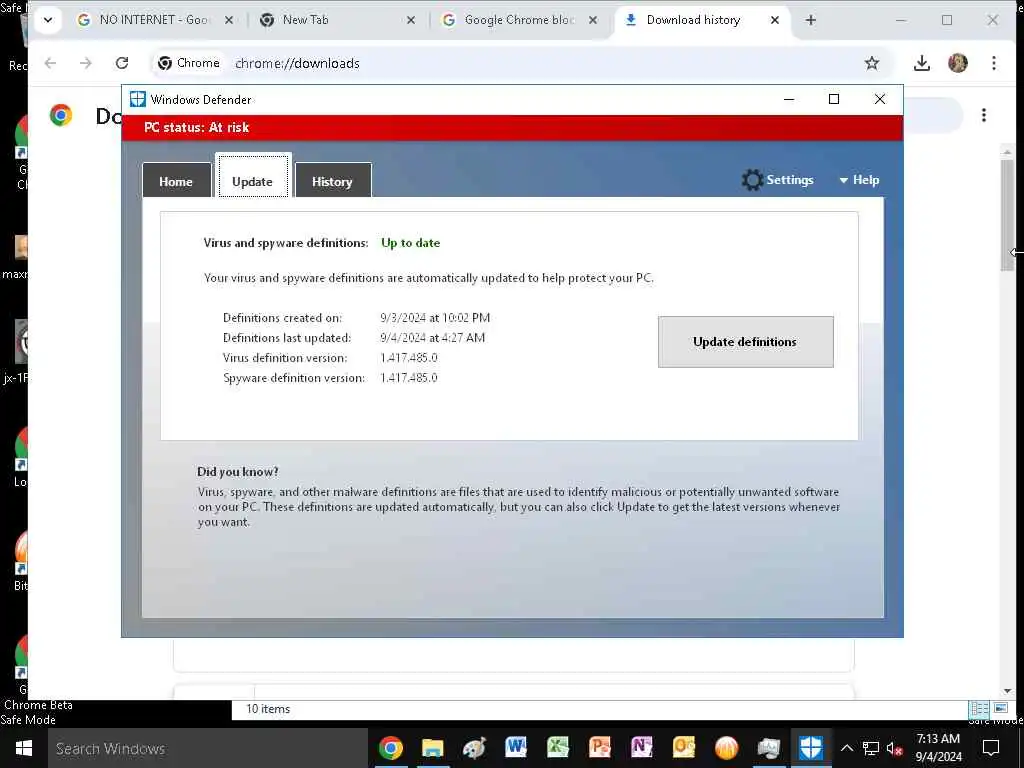Click scrollbar down arrow on downloads page

1006,690
